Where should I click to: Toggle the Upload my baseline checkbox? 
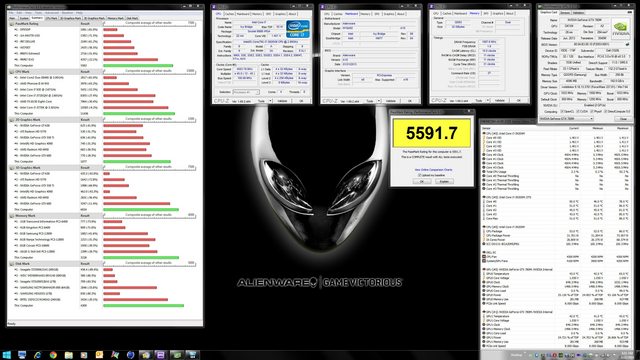pyautogui.click(x=419, y=175)
